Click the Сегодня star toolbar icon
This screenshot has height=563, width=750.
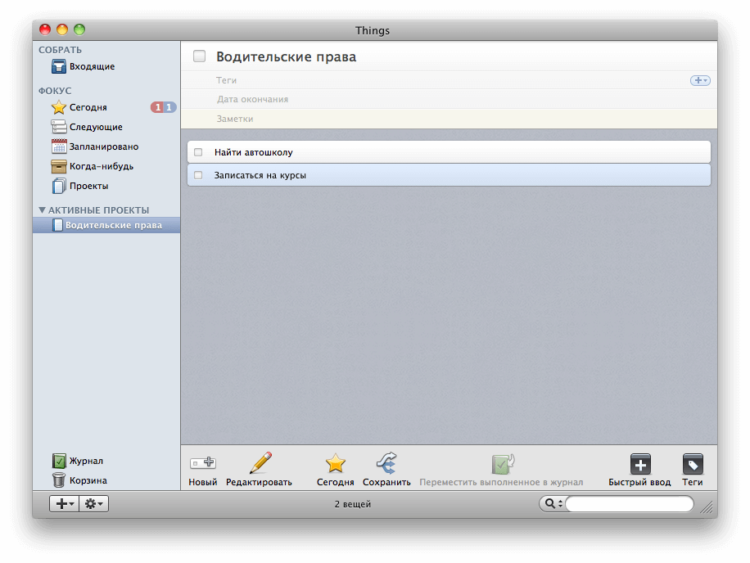(x=335, y=463)
